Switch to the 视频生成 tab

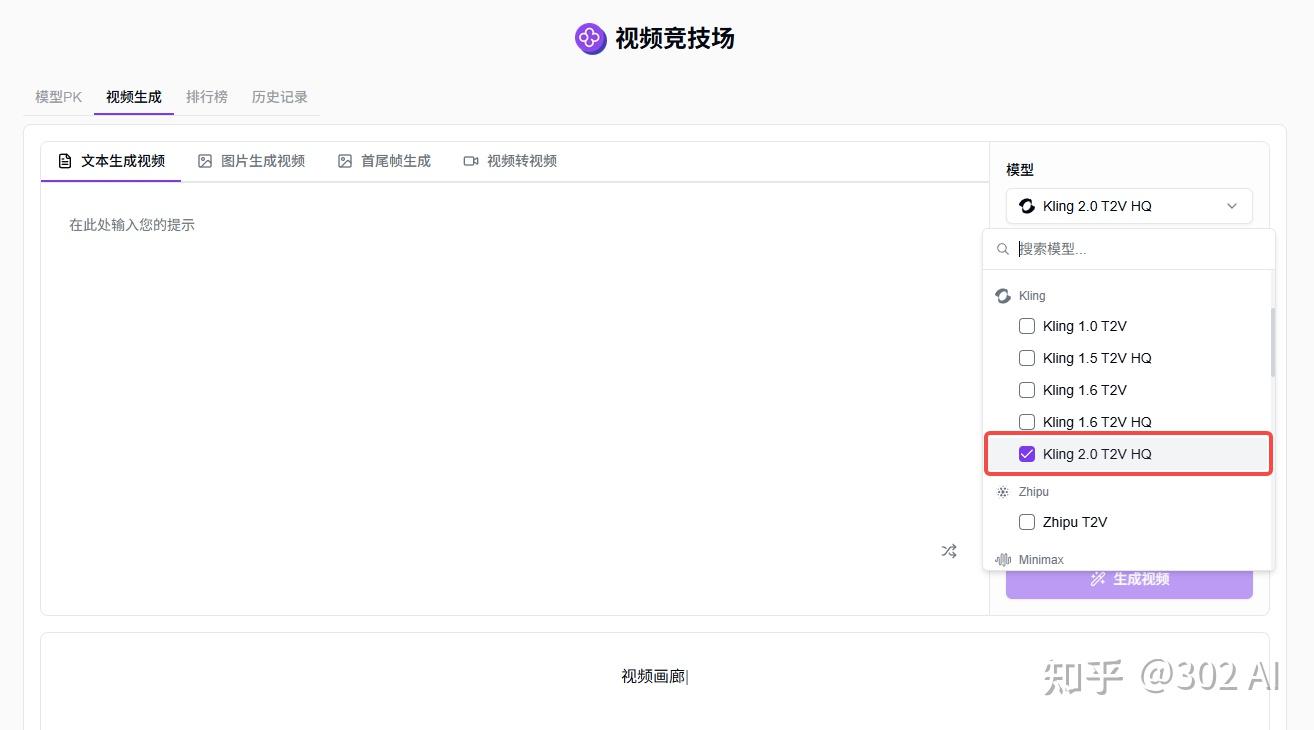coord(134,97)
